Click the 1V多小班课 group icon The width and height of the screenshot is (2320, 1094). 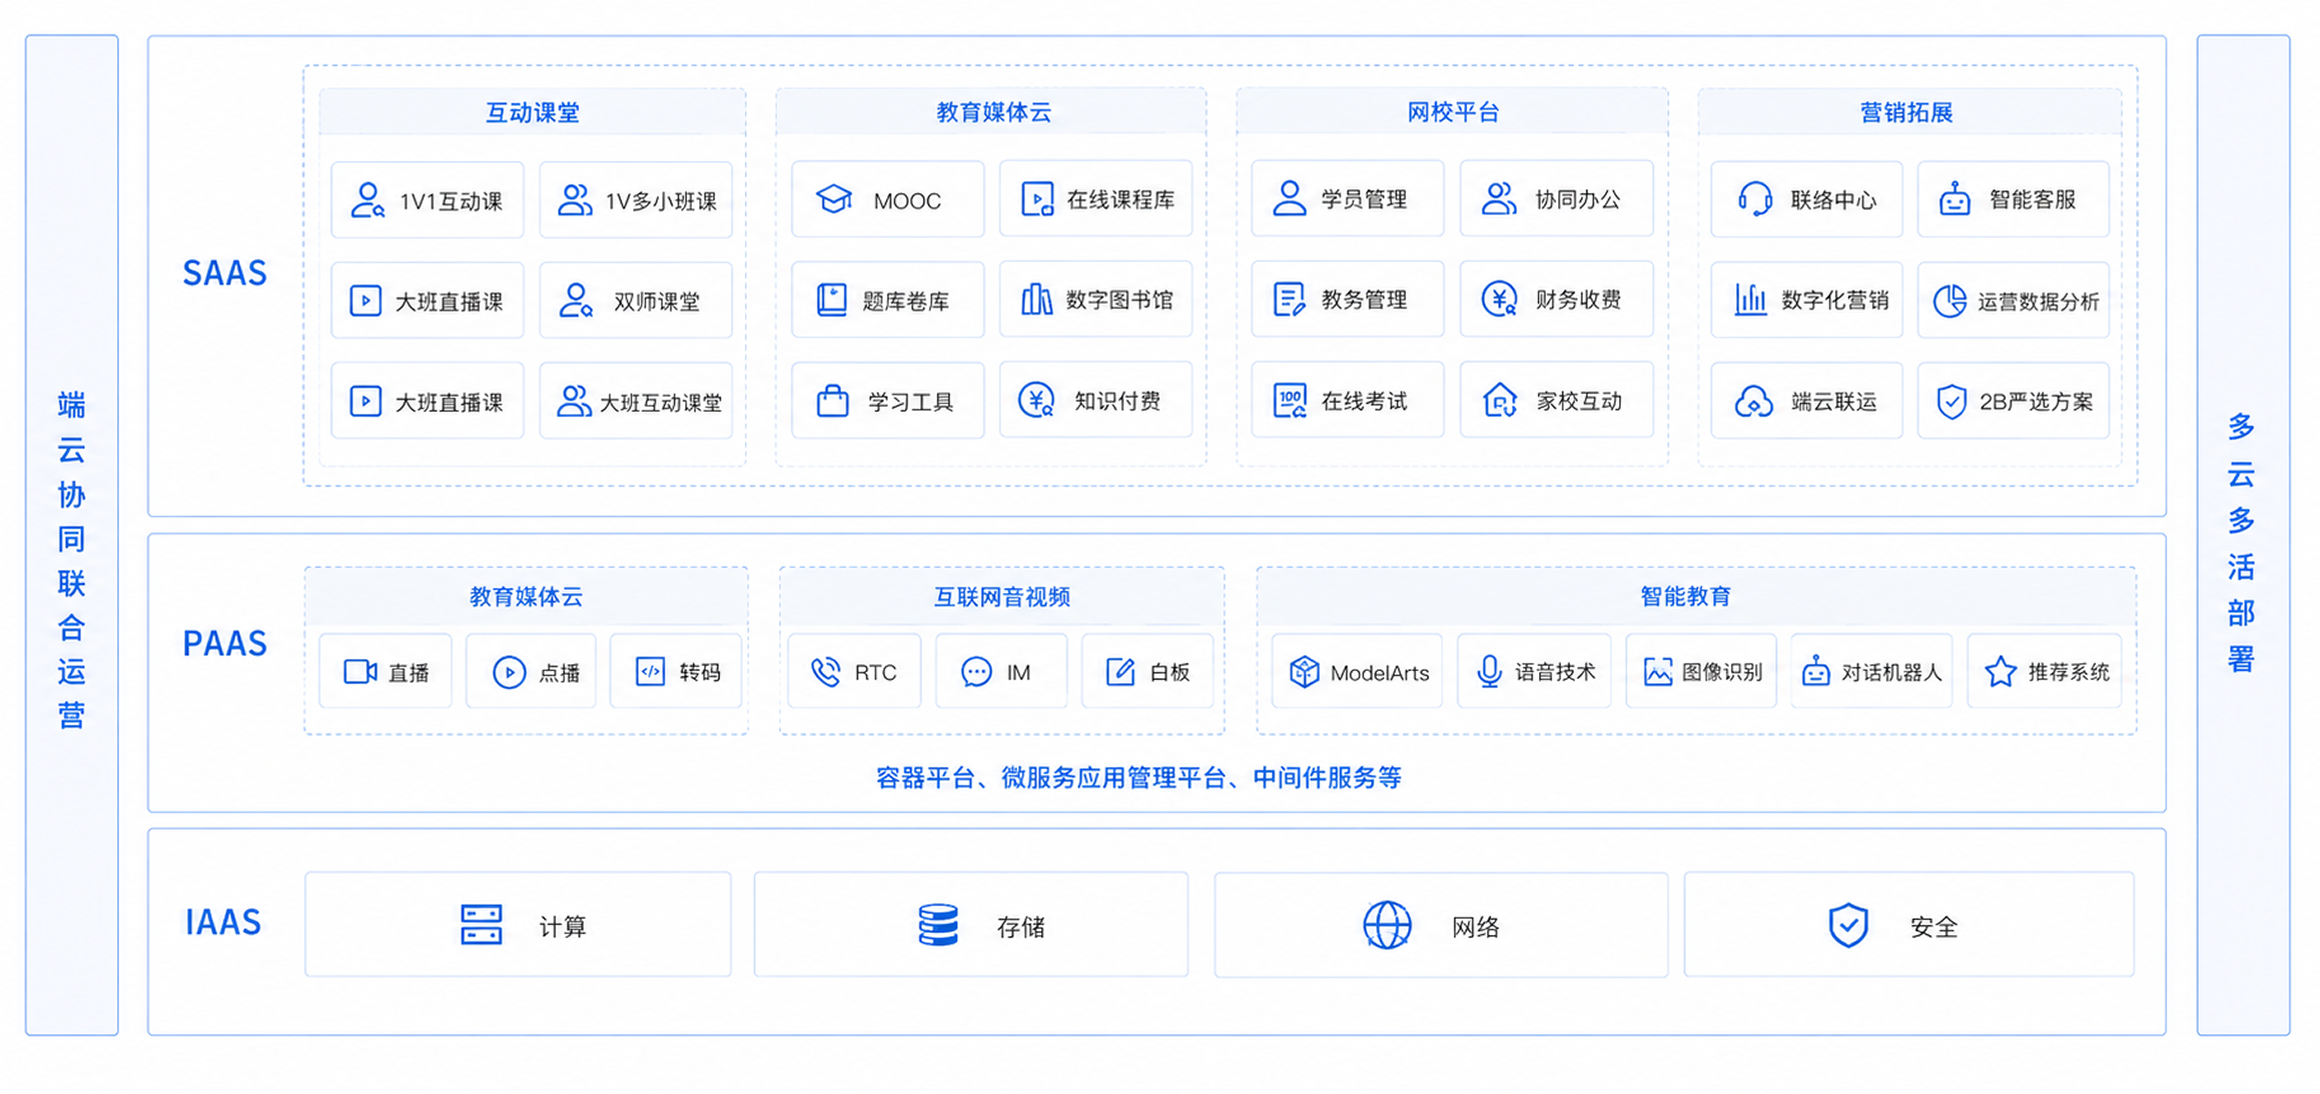coord(574,200)
